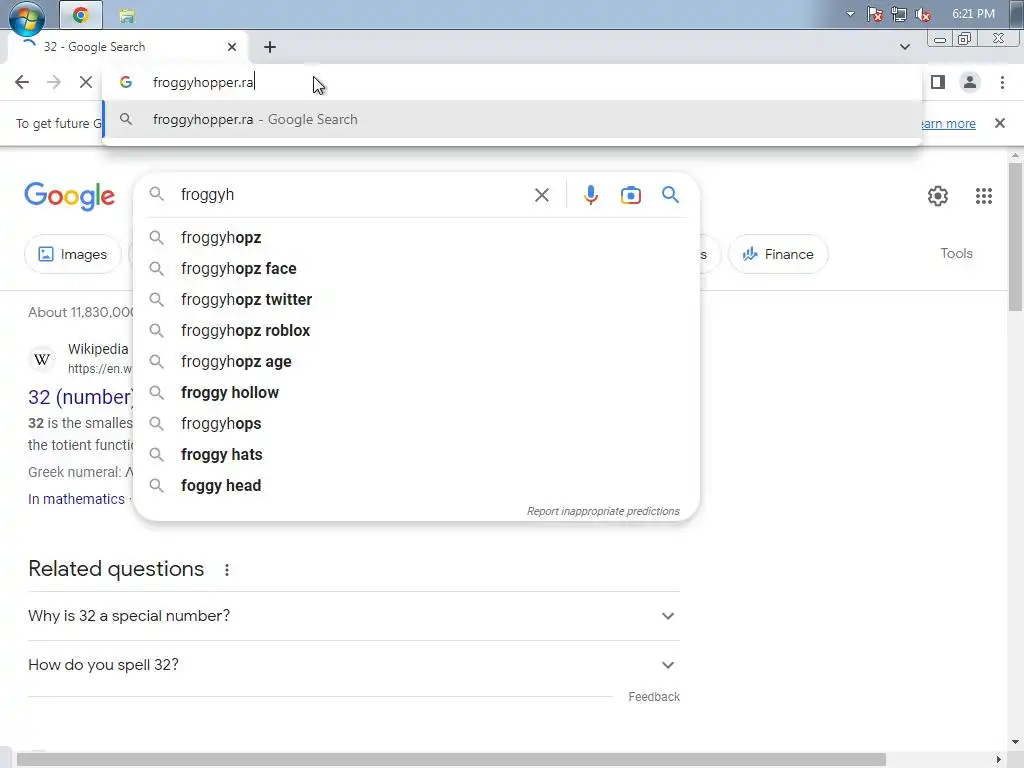The height and width of the screenshot is (768, 1024).
Task: Choose the 'froggyhopz twitter' suggestion
Action: coord(417,300)
